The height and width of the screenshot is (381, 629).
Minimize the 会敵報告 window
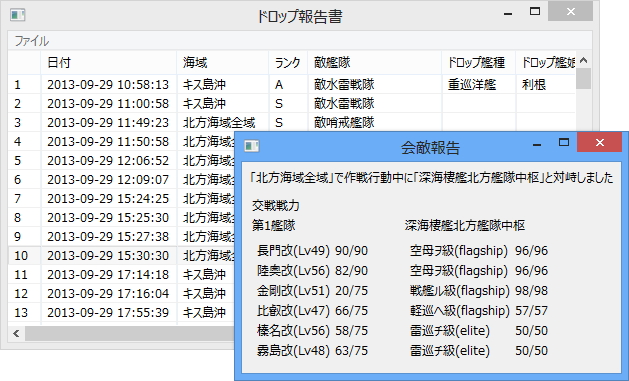[537, 144]
